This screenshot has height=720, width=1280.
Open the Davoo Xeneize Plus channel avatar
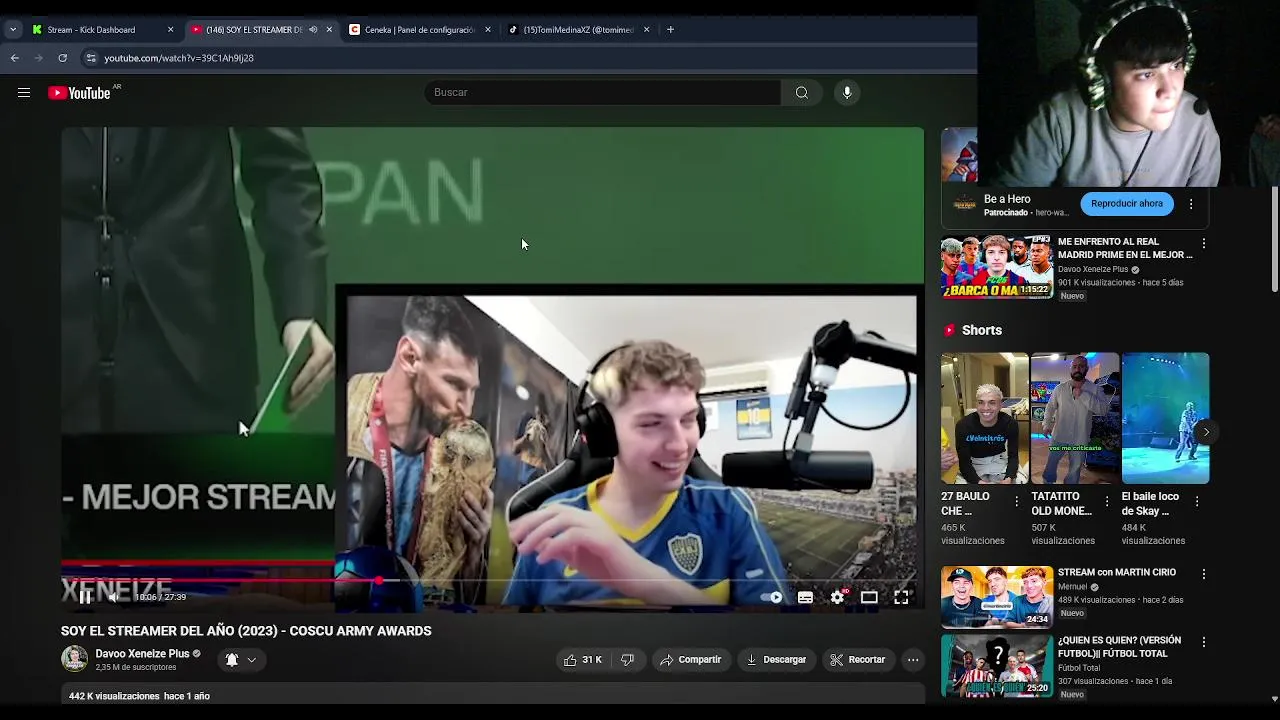pos(74,658)
